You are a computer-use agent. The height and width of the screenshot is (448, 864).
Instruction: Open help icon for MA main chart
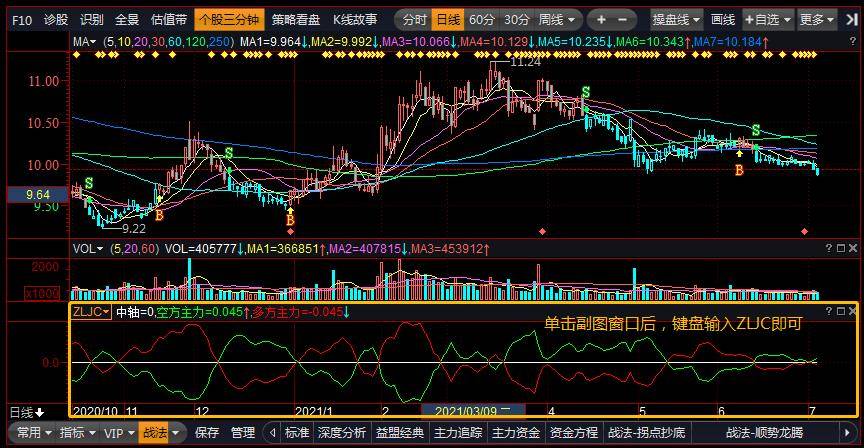click(853, 41)
